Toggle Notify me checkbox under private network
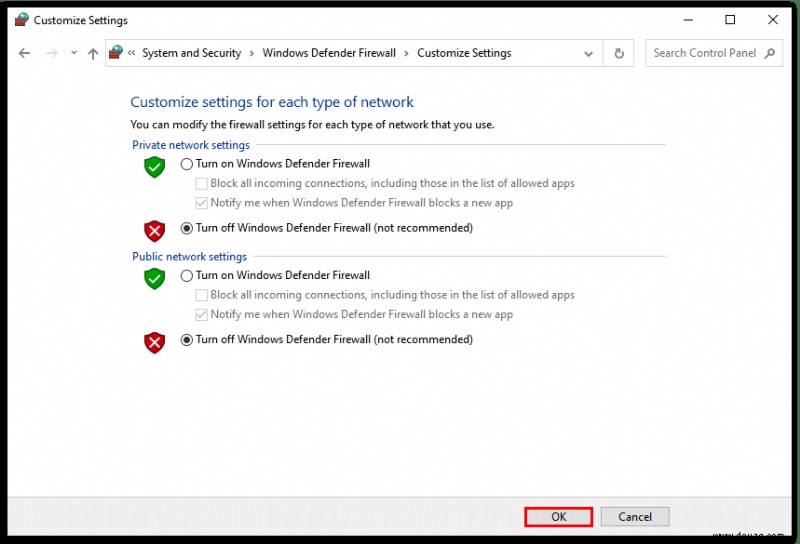Image resolution: width=800 pixels, height=544 pixels. 202,203
